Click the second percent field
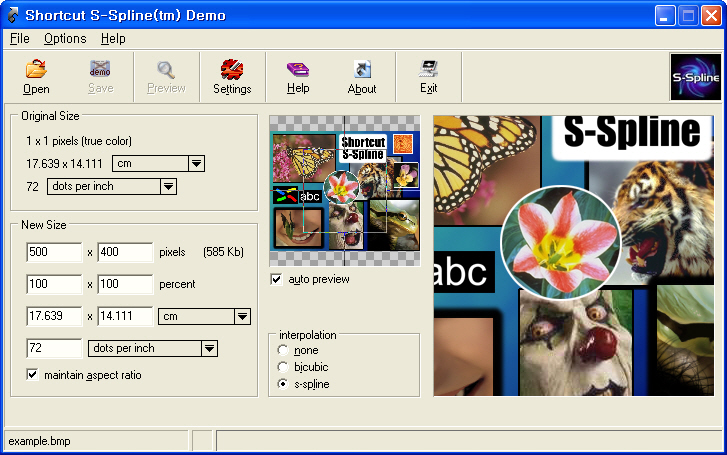 coord(125,284)
